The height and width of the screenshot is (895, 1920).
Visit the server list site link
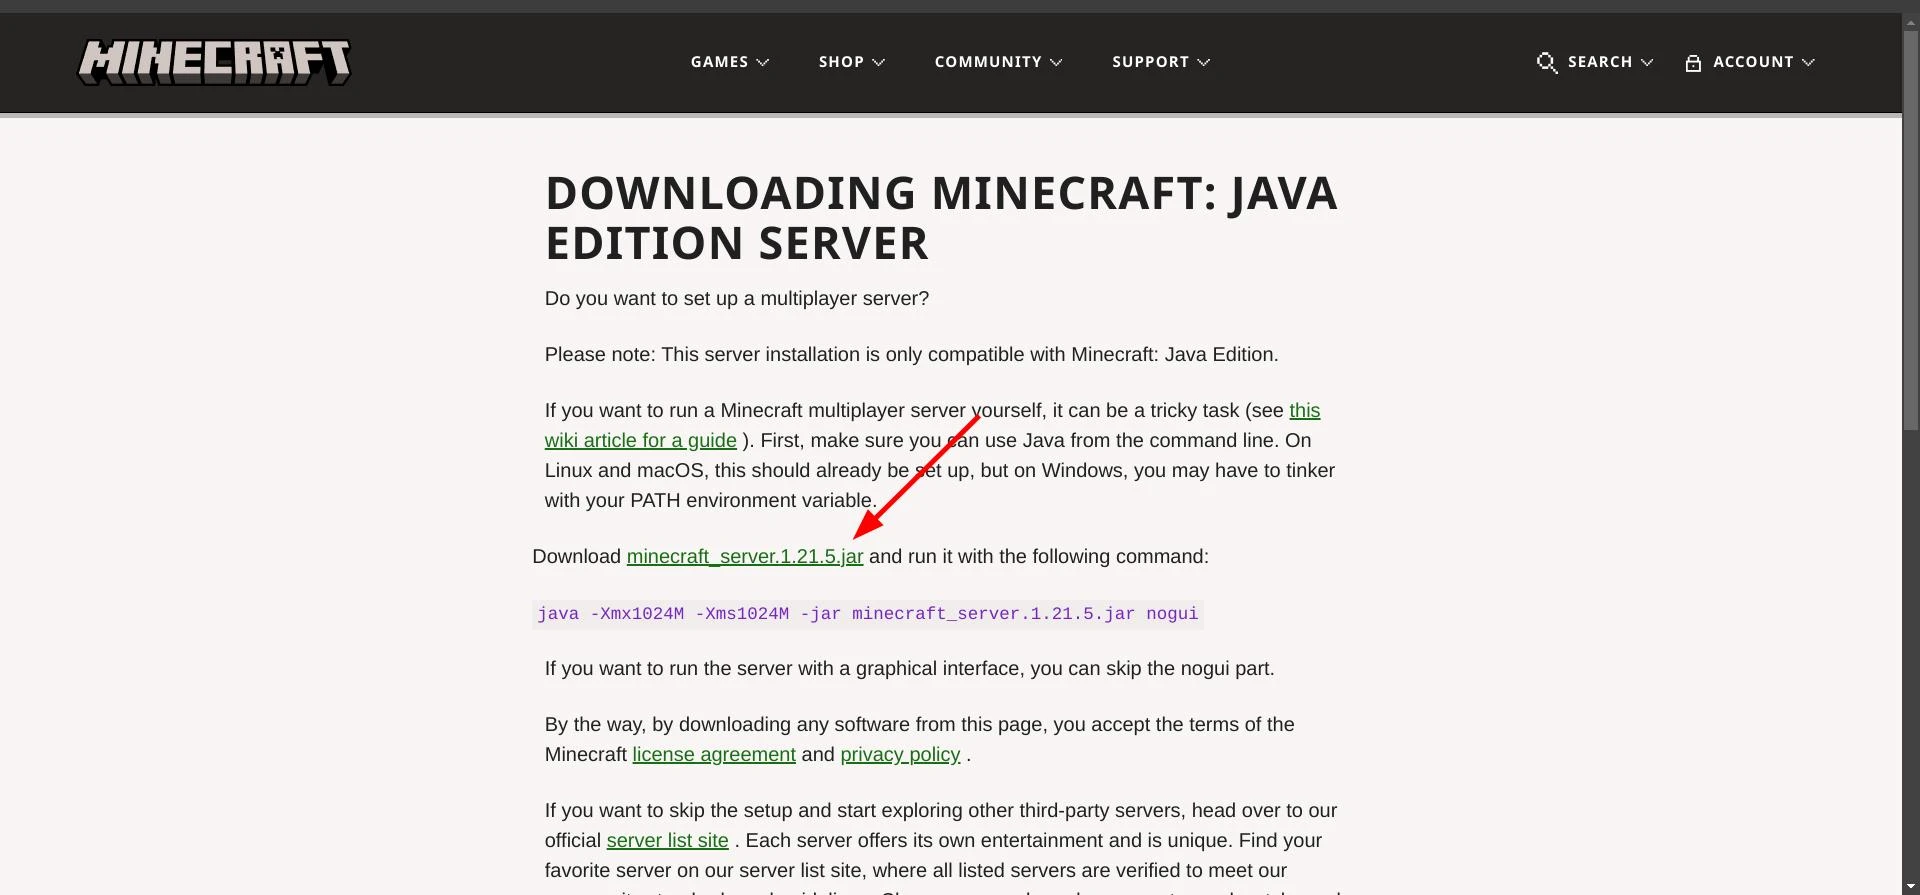tap(667, 841)
